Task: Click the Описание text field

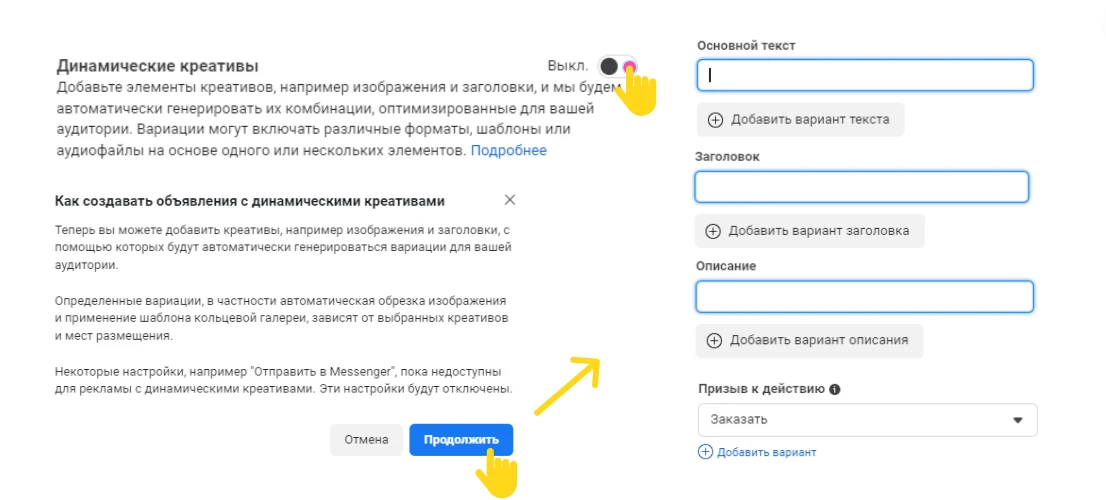Action: [x=865, y=297]
